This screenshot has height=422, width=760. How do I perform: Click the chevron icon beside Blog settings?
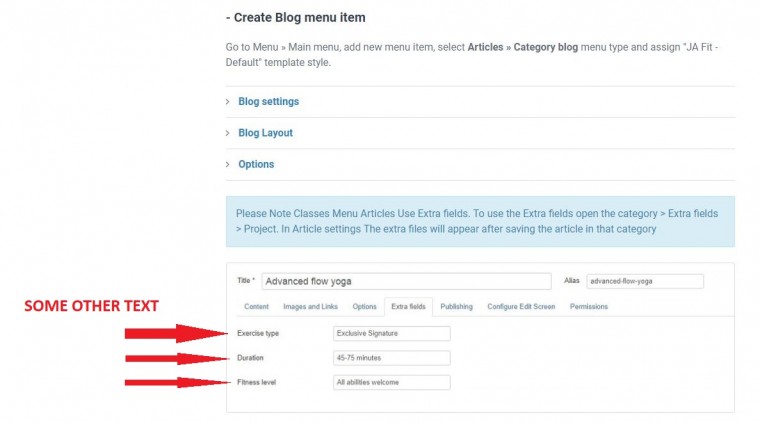click(x=228, y=102)
